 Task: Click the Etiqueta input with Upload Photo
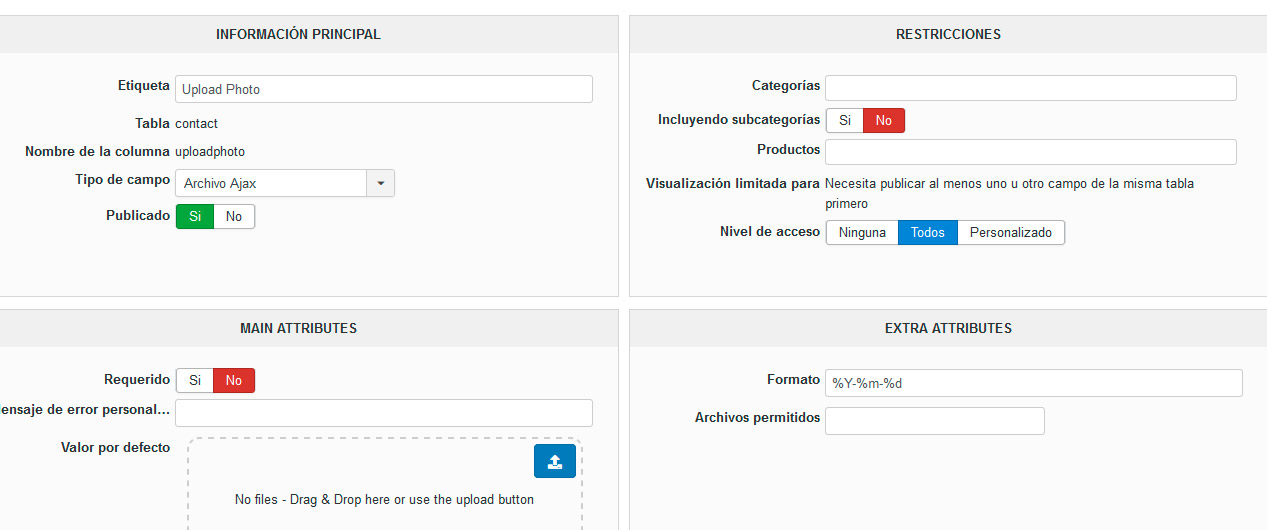(384, 89)
